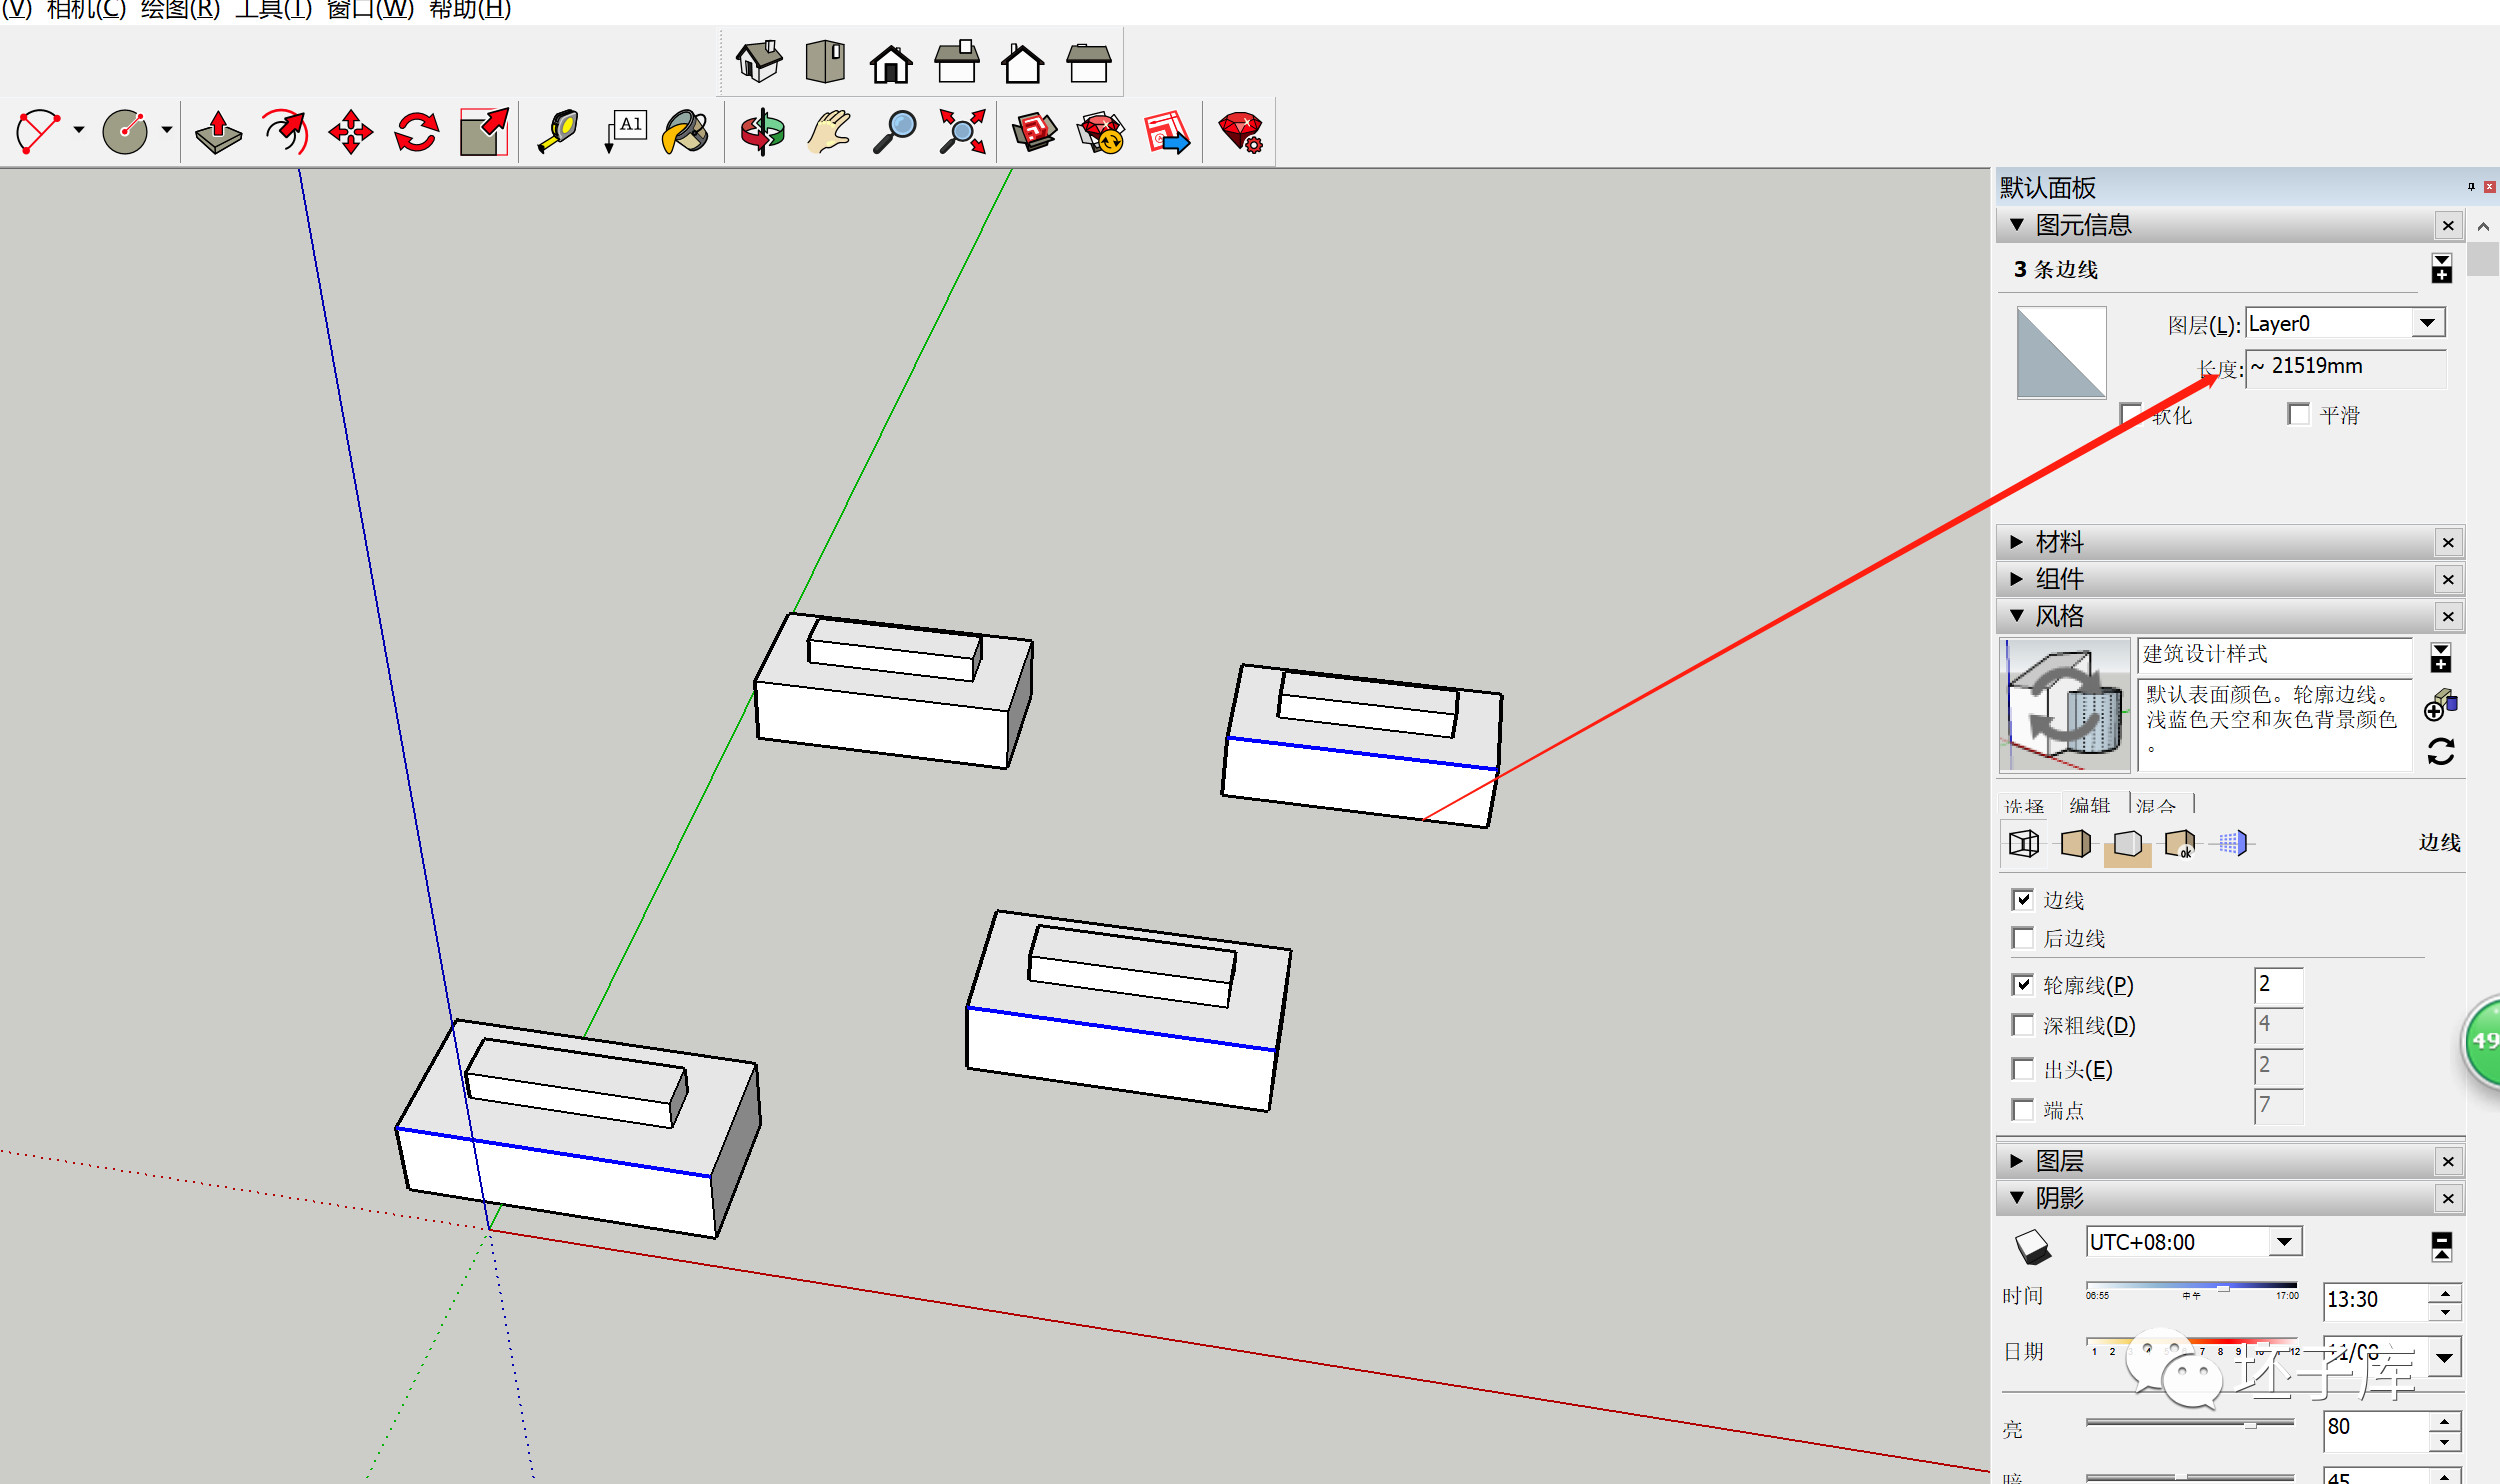The width and height of the screenshot is (2500, 1484).
Task: Open the Pie tool dropdown arrow
Action: point(167,130)
